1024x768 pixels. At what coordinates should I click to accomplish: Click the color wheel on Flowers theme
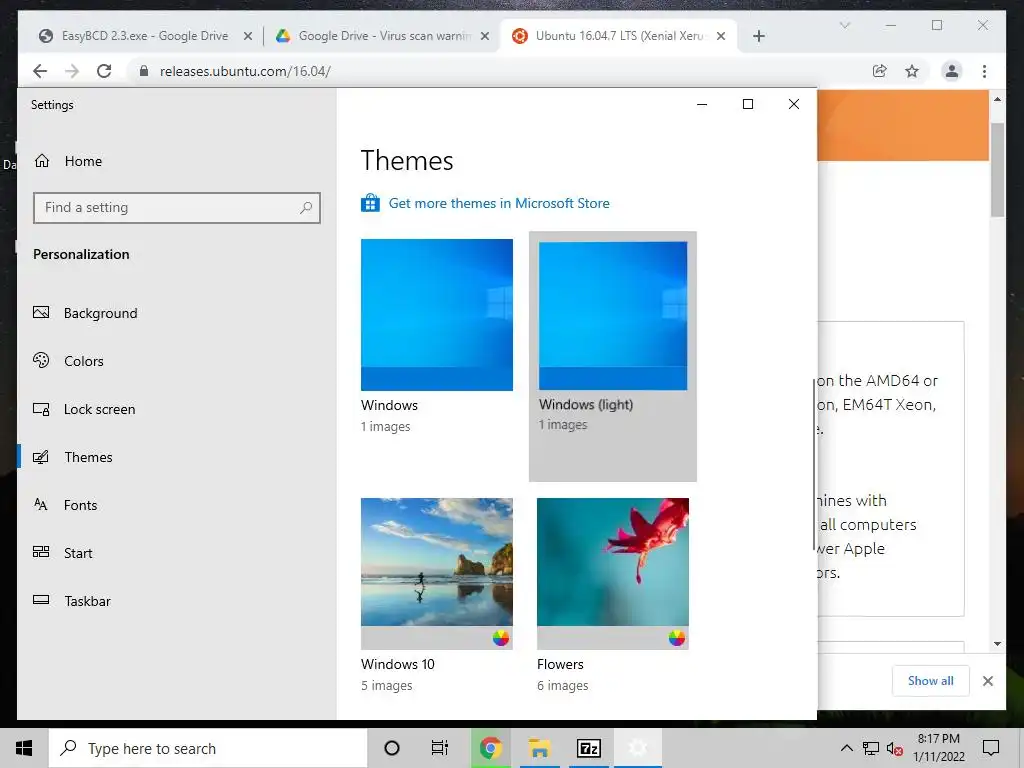tap(677, 638)
